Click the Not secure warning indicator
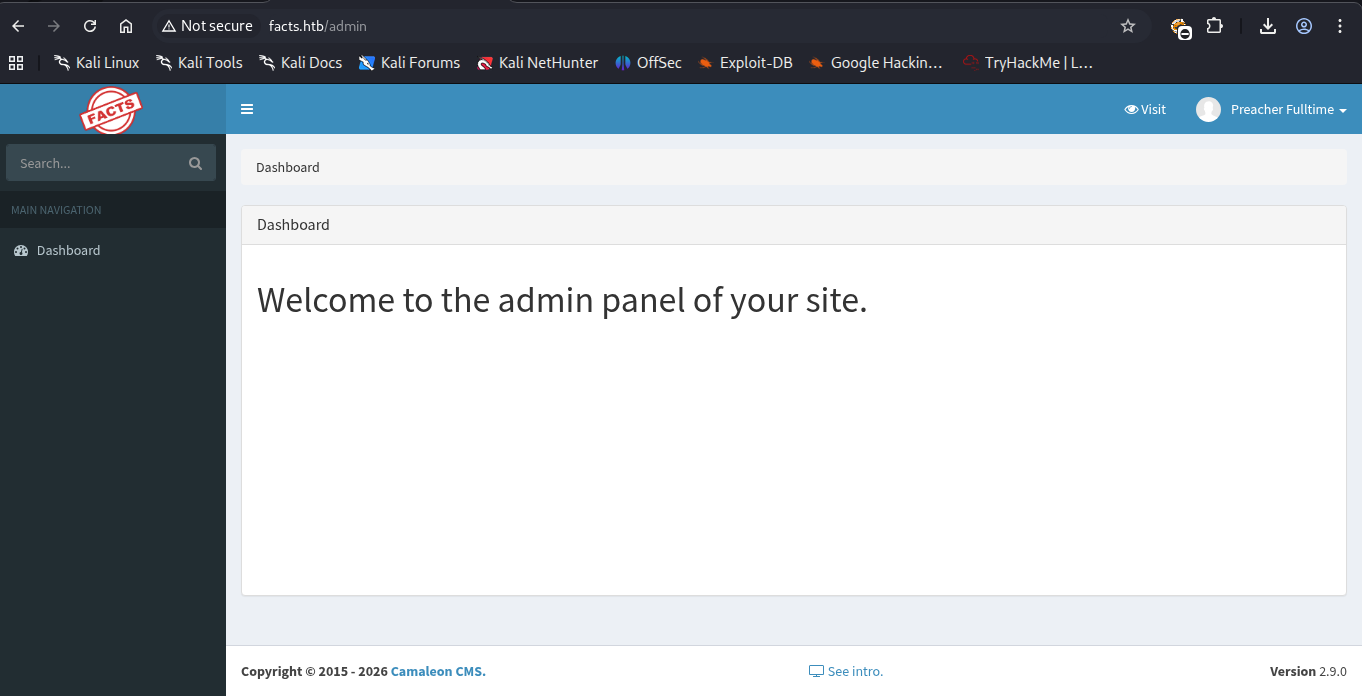This screenshot has width=1362, height=696. pos(207,26)
